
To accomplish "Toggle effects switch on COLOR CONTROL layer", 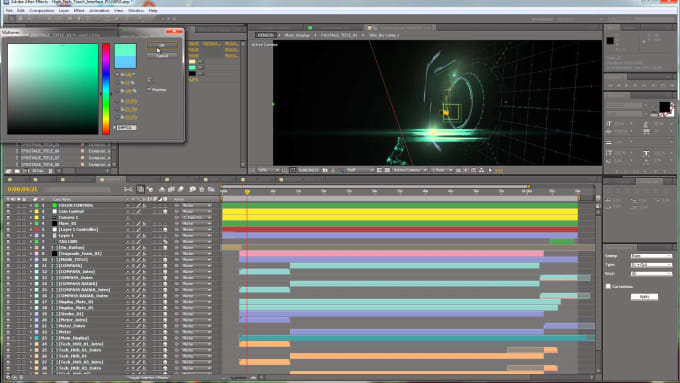I will 144,205.
